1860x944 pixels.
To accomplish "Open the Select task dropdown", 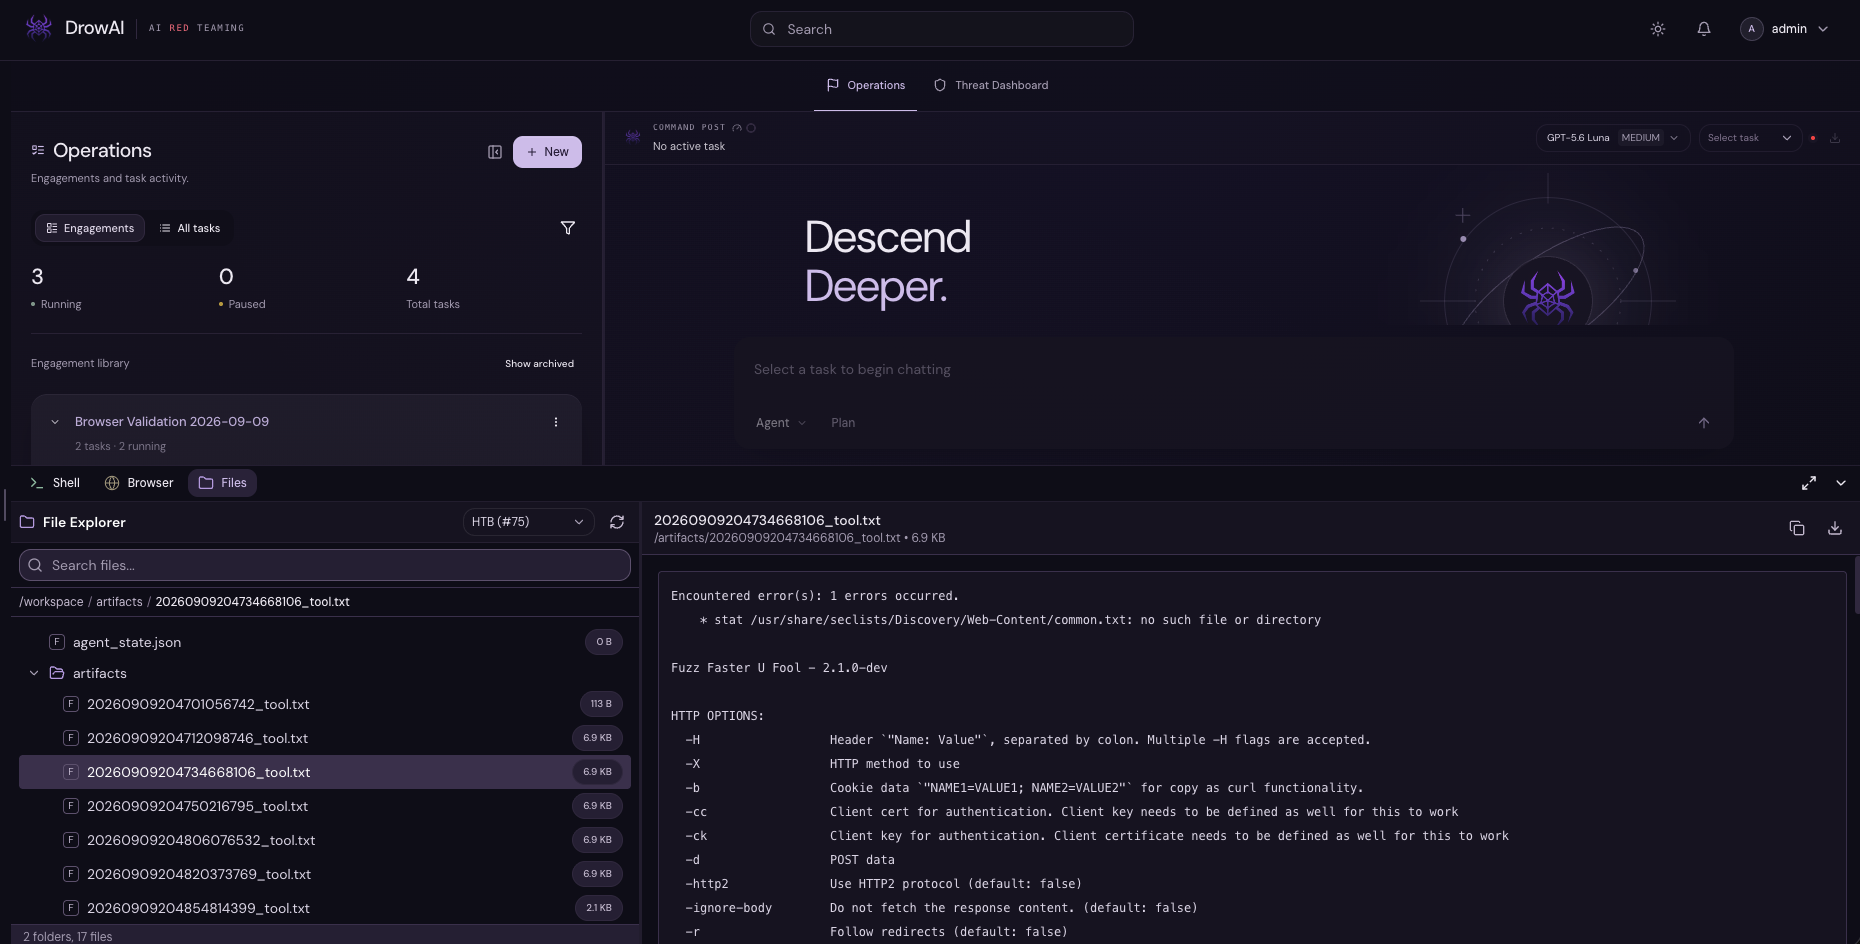I will [1750, 138].
